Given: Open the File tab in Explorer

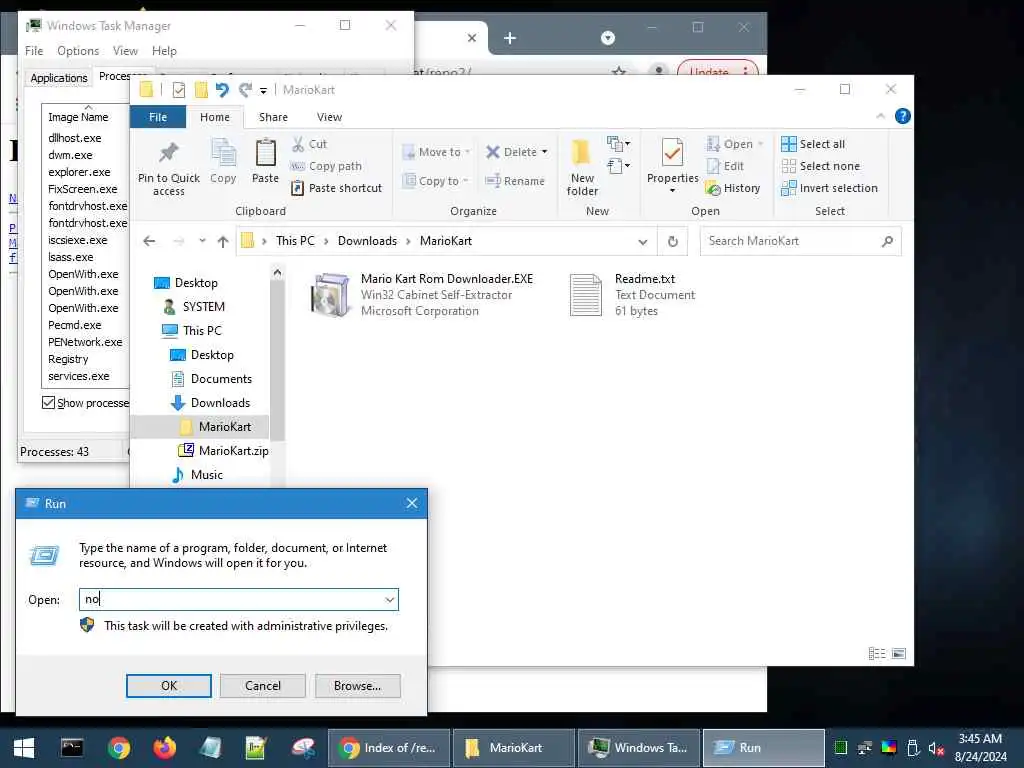Looking at the screenshot, I should pyautogui.click(x=157, y=117).
